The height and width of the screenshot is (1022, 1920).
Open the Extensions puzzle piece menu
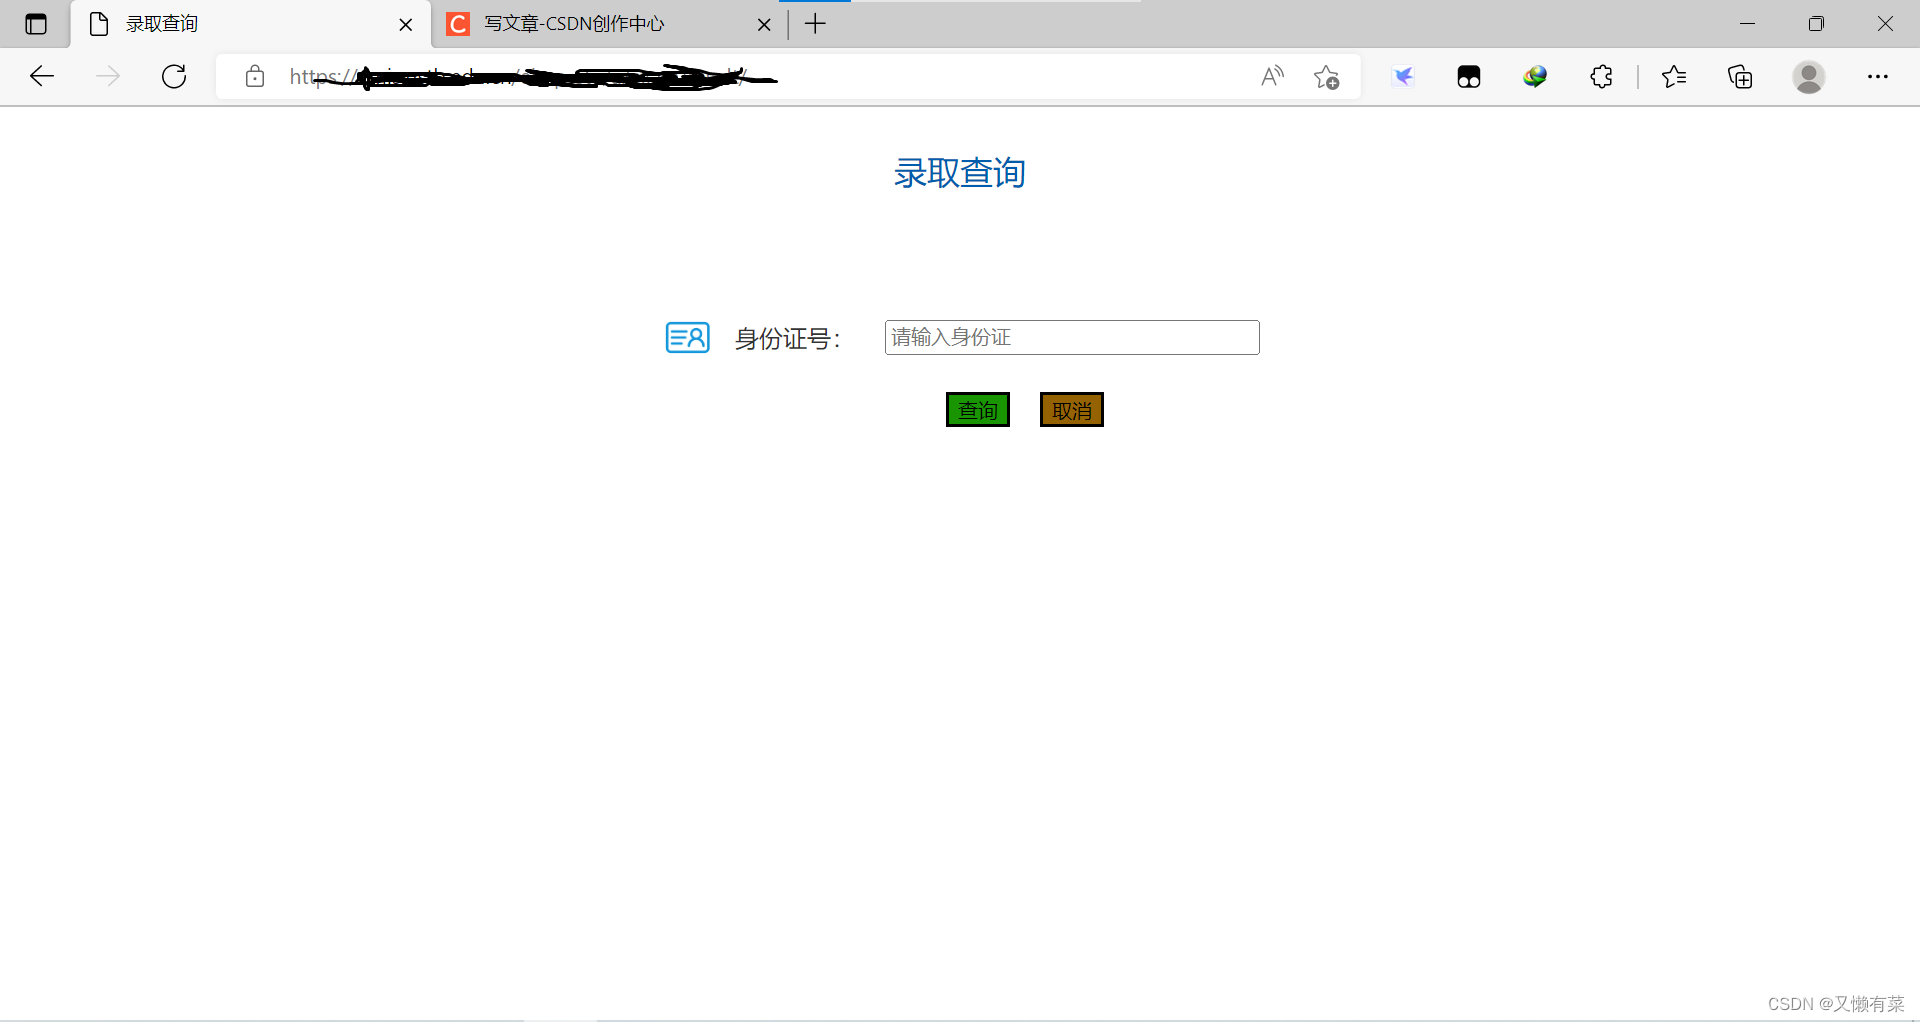tap(1601, 76)
